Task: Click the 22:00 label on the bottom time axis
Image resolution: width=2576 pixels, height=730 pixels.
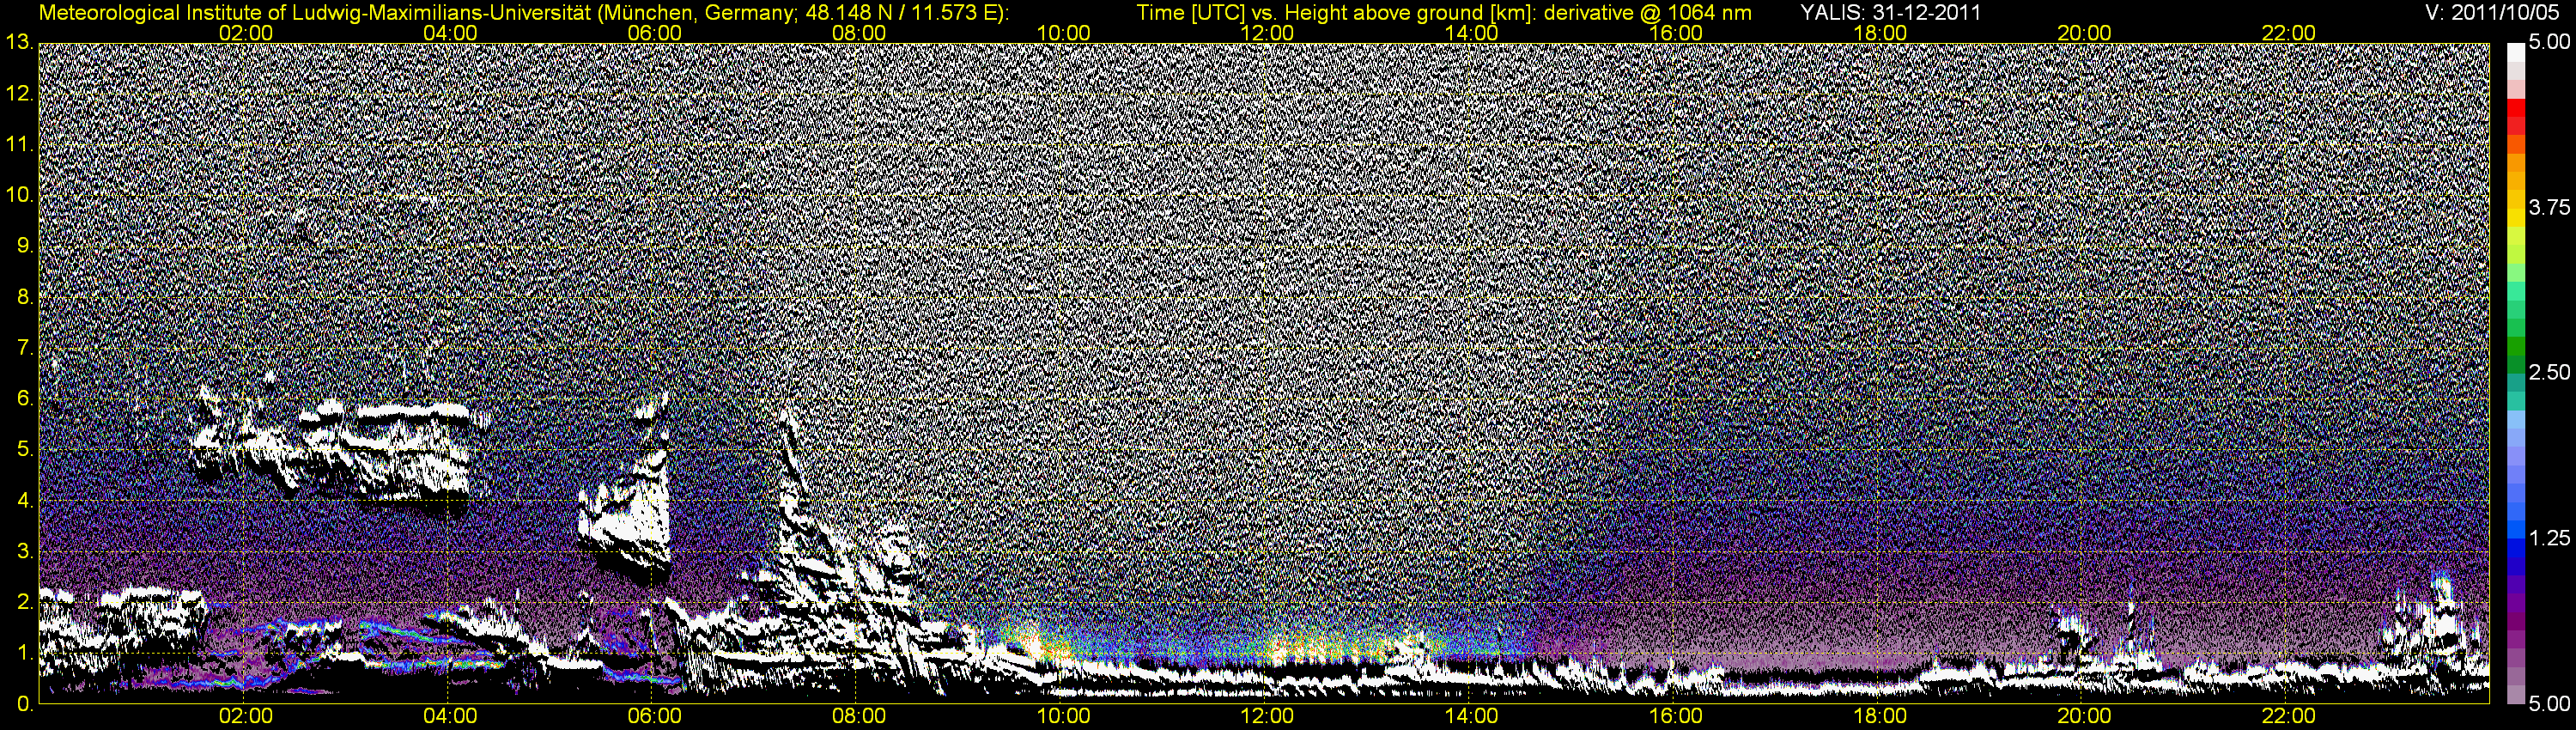Action: tap(2289, 716)
